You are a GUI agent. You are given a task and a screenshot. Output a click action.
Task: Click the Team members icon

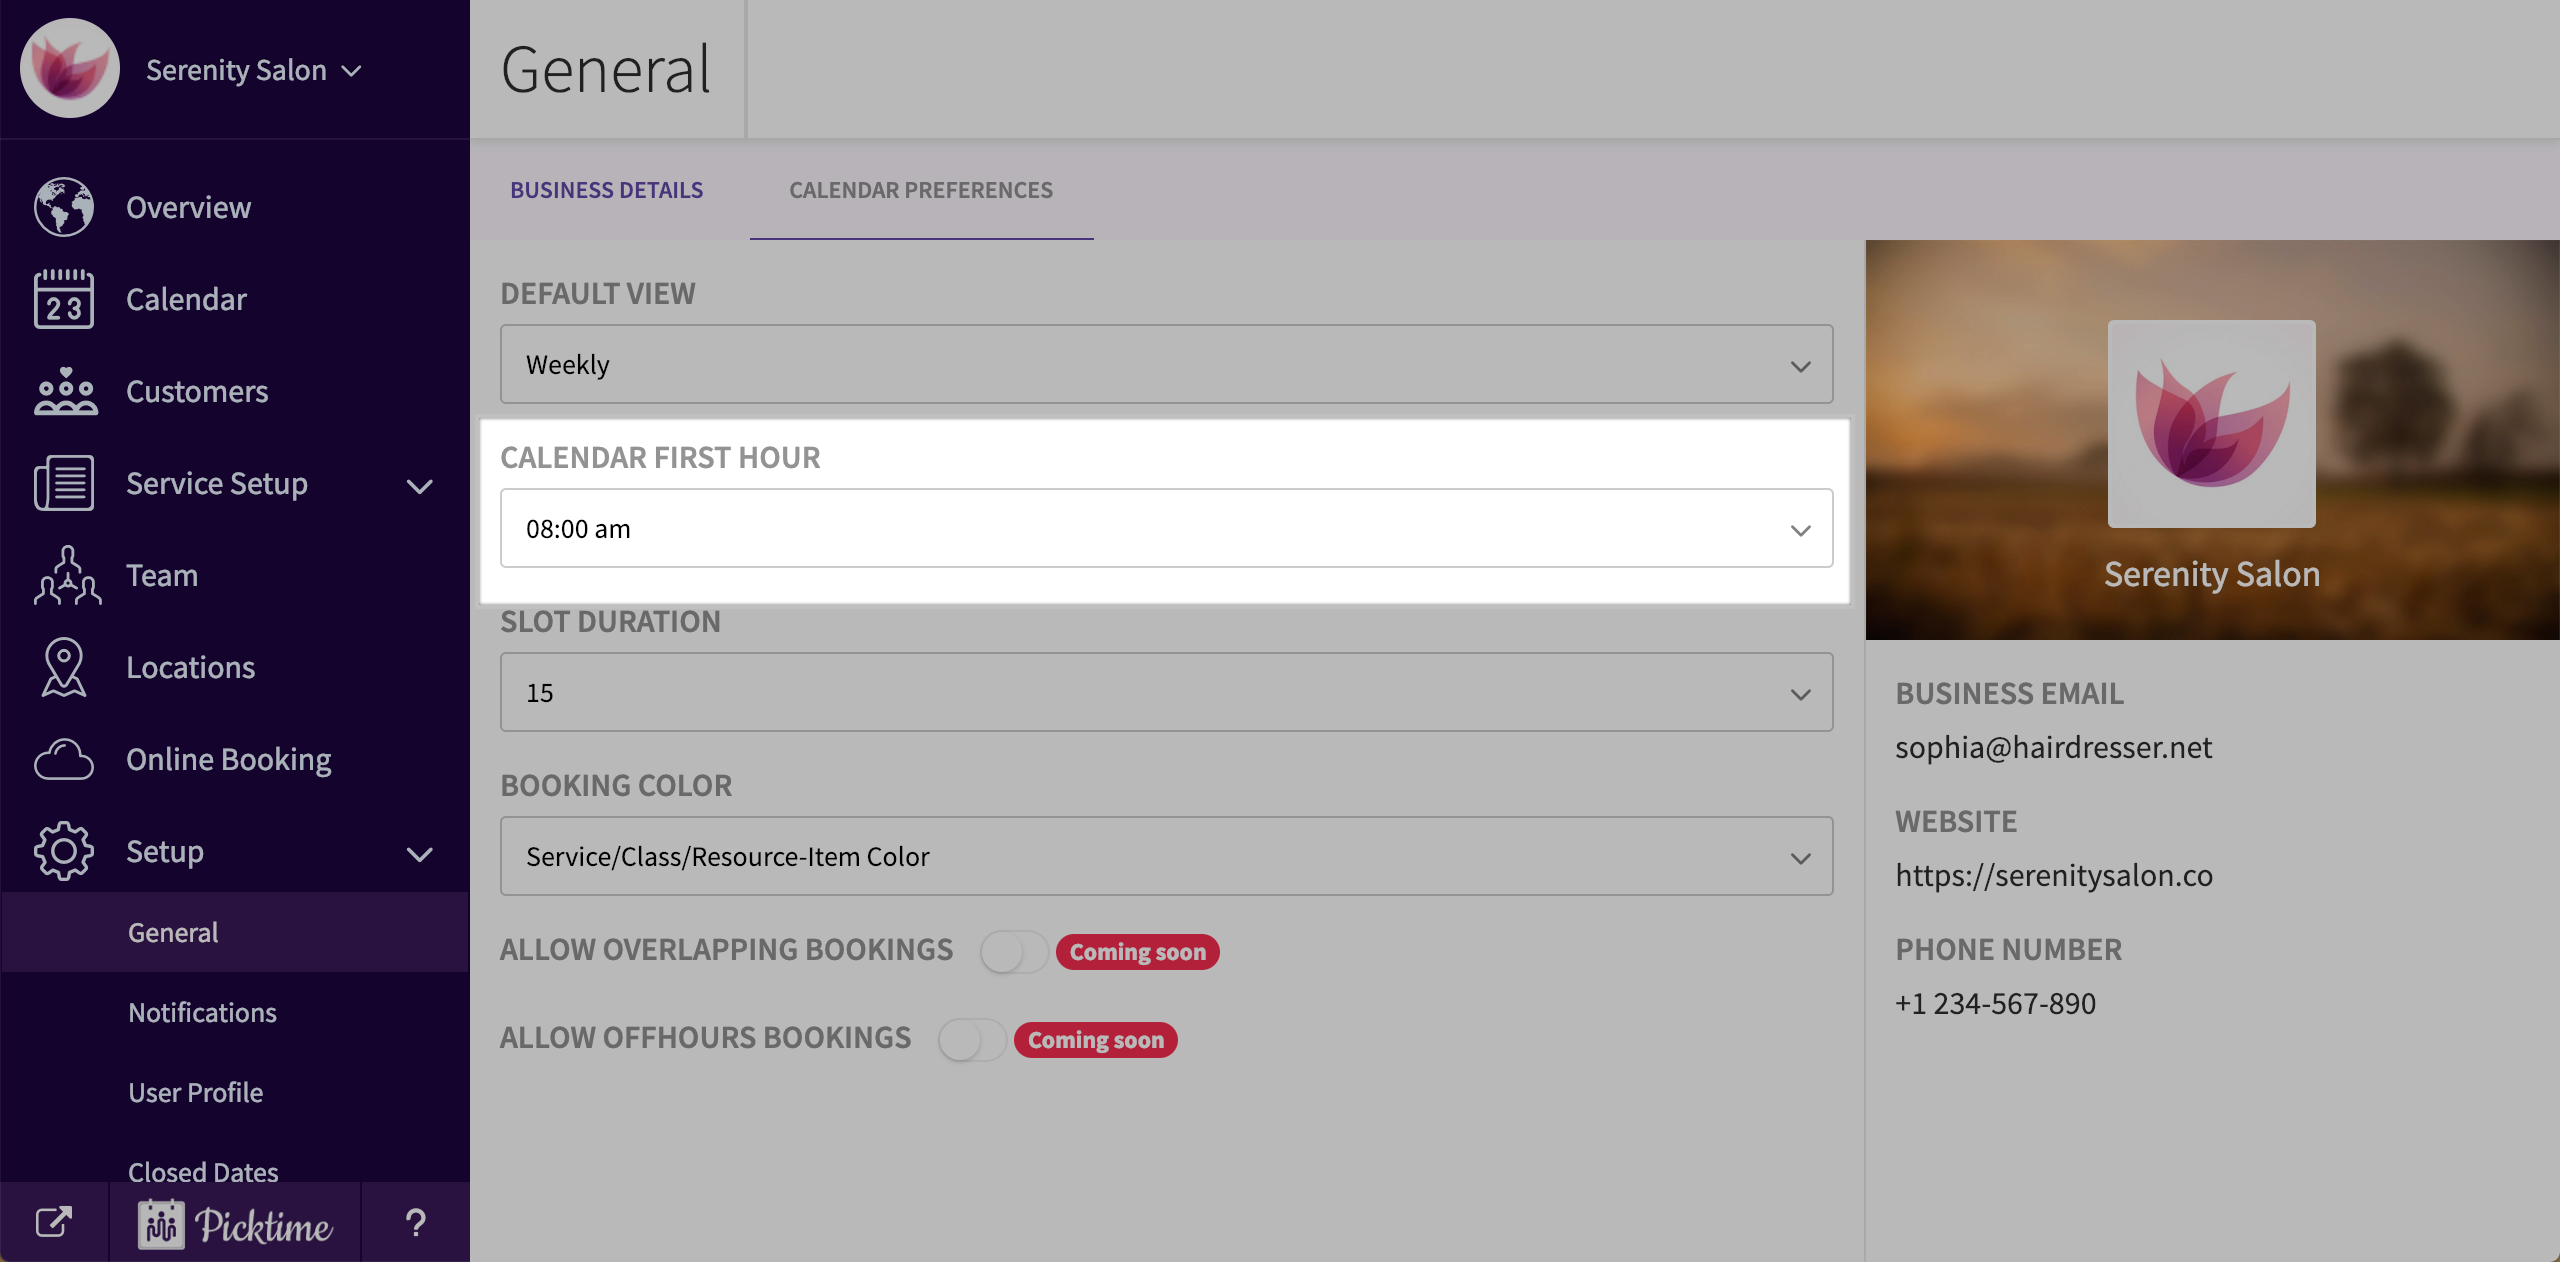pos(66,576)
